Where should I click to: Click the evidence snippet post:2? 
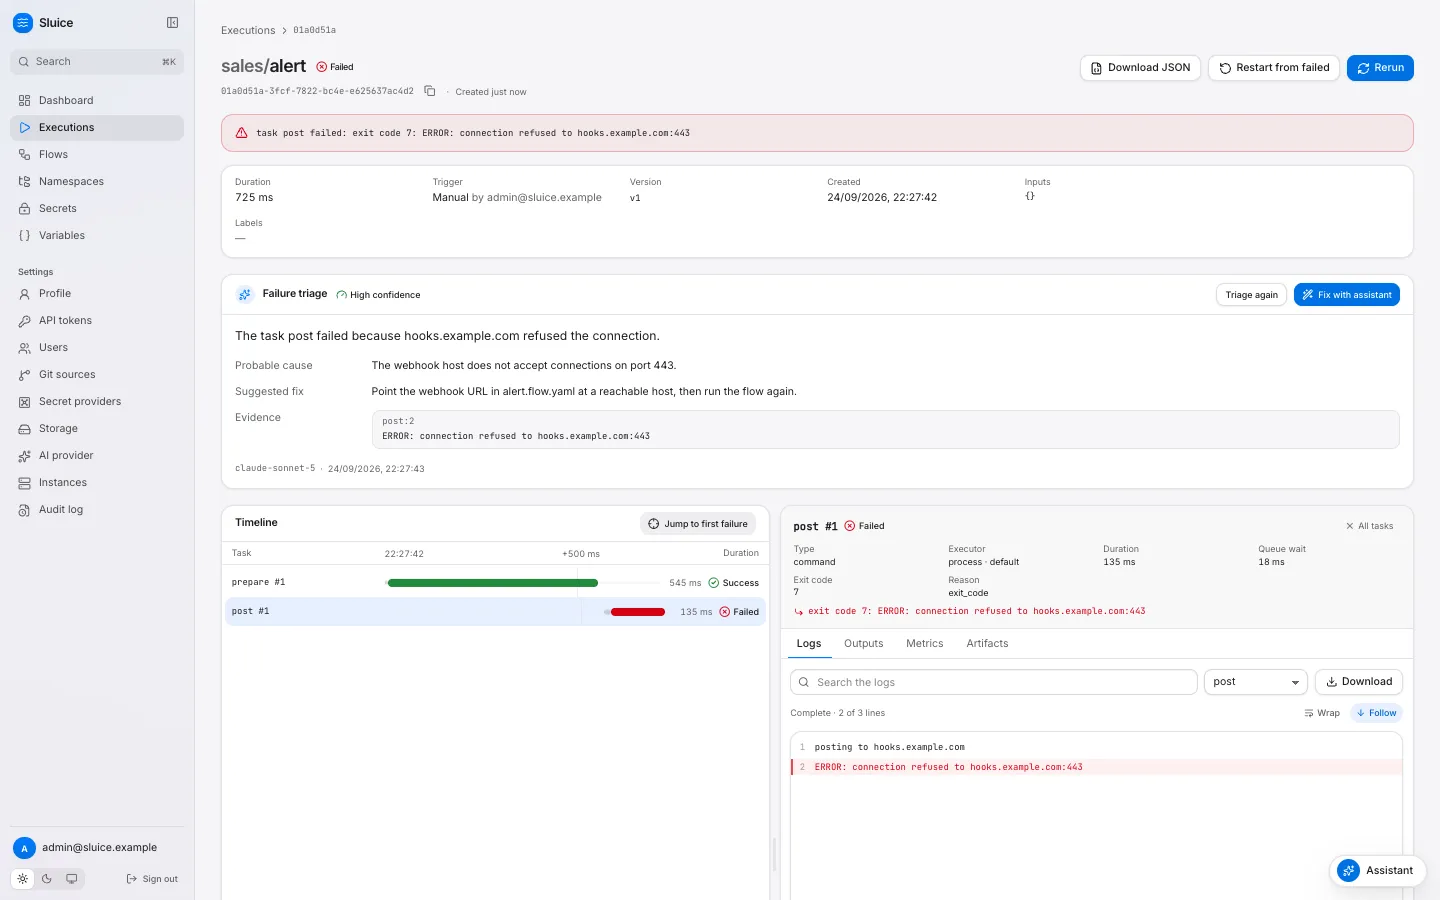885,429
